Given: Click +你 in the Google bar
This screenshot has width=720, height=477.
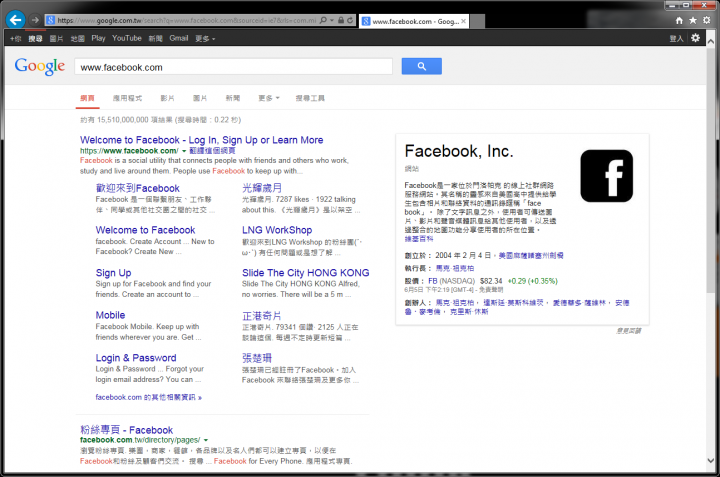Looking at the screenshot, I should [x=16, y=39].
